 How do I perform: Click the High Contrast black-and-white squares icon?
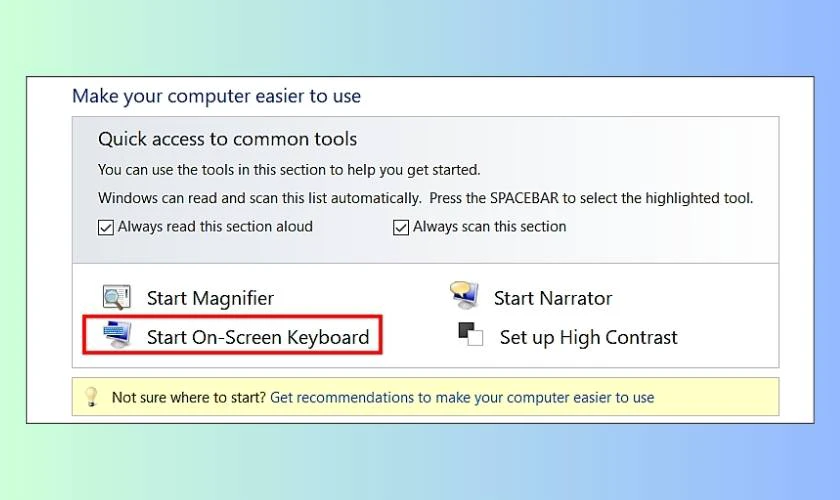coord(470,334)
